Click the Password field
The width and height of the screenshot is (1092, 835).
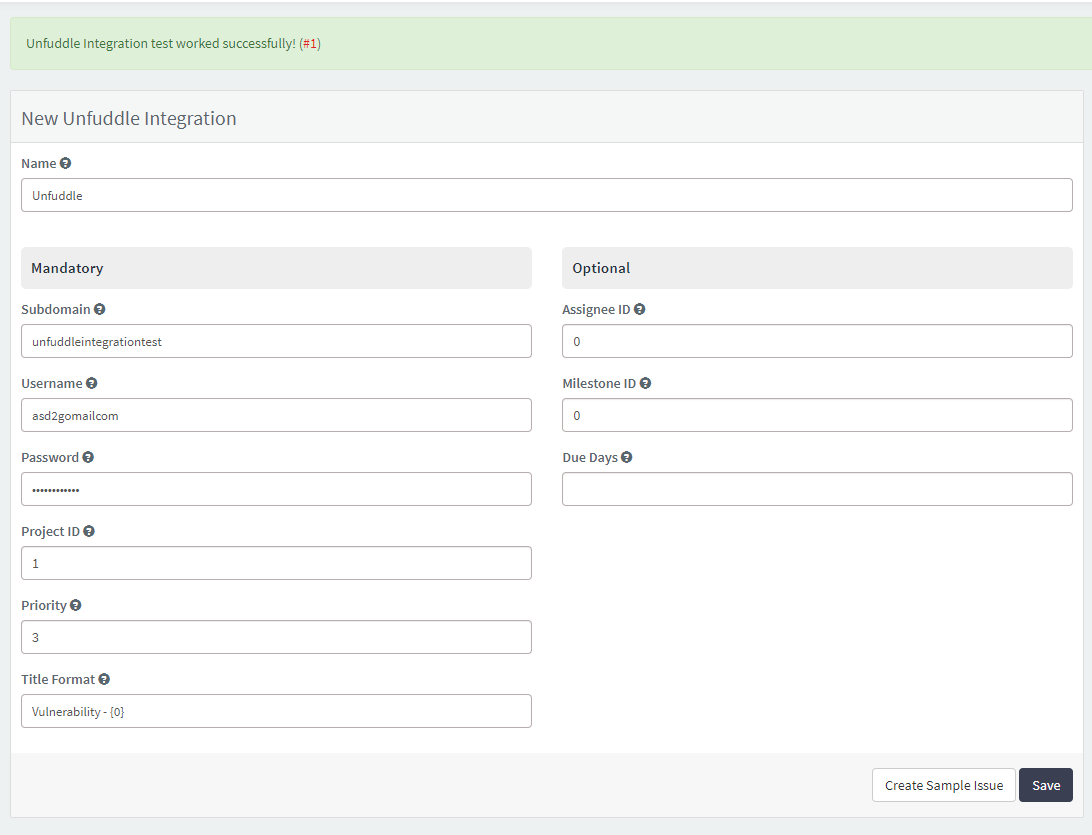(276, 489)
